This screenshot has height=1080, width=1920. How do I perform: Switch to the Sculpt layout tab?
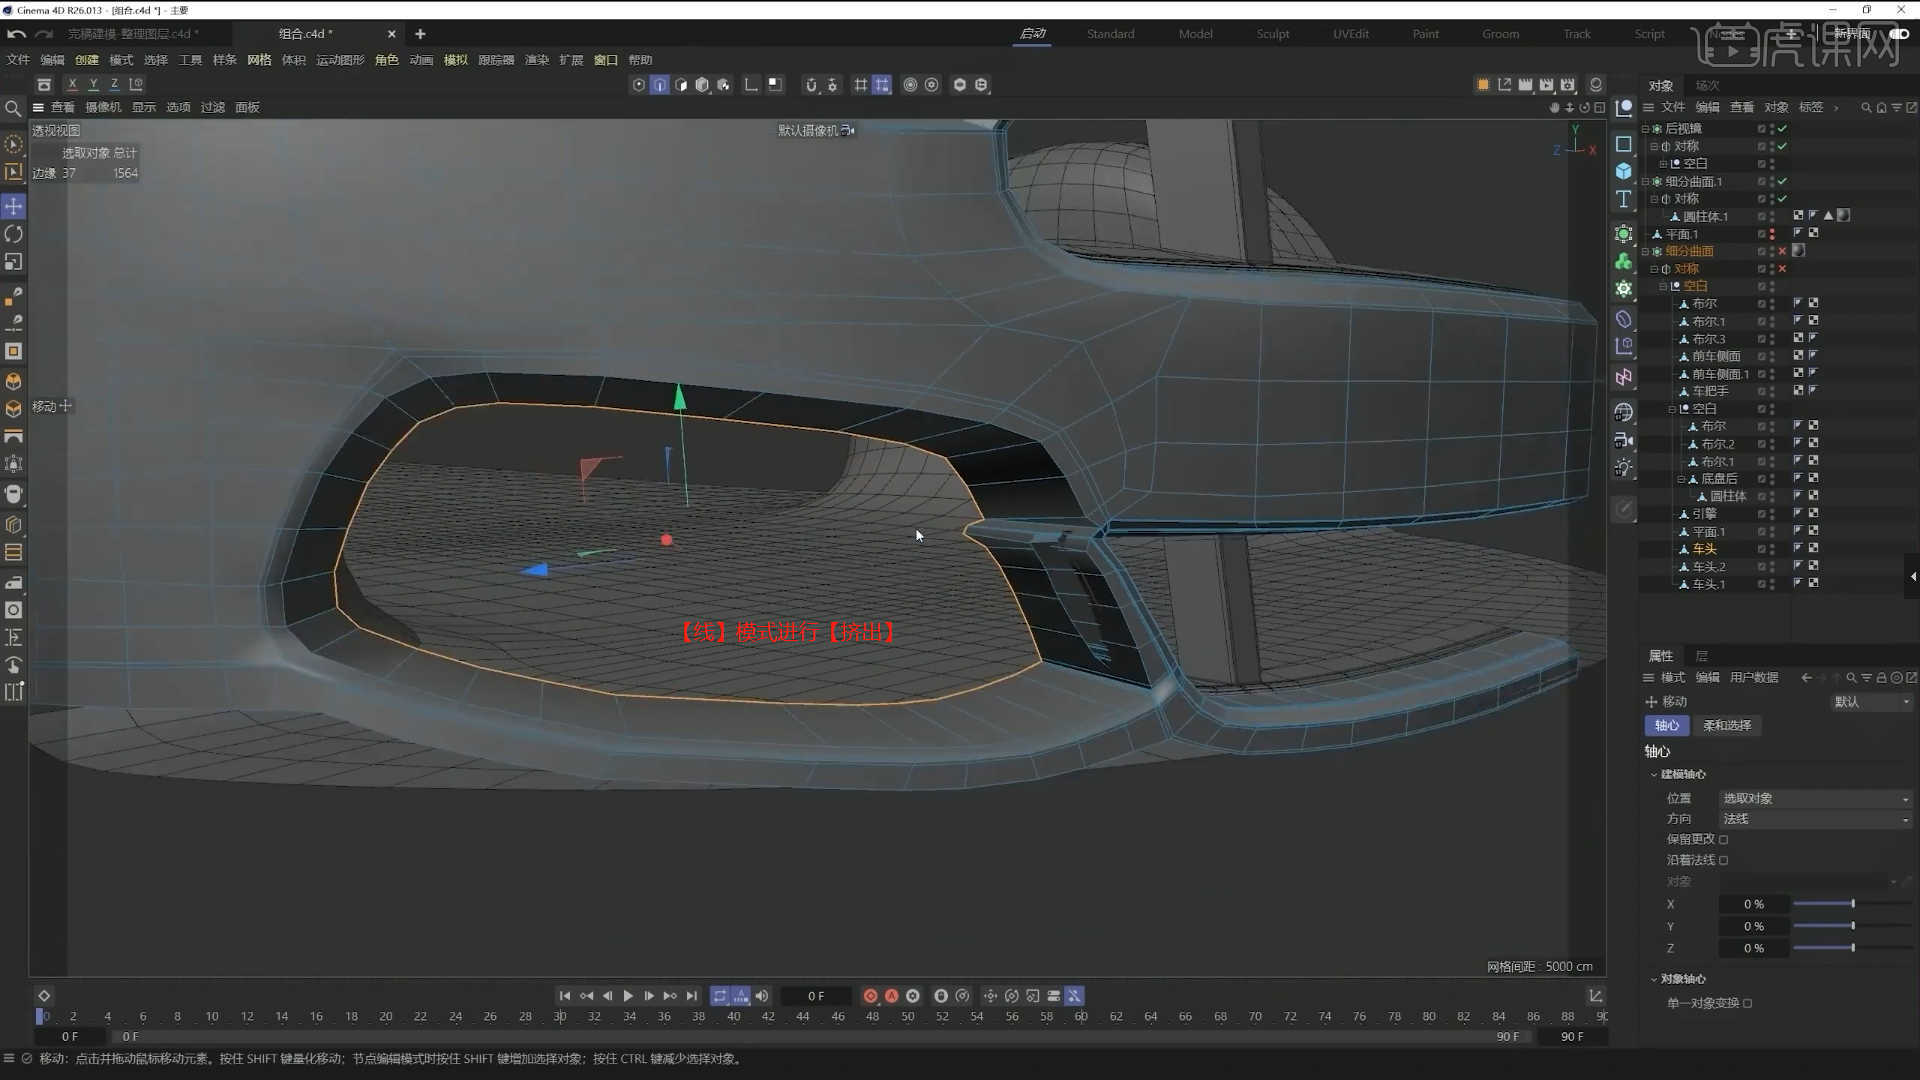coord(1273,34)
